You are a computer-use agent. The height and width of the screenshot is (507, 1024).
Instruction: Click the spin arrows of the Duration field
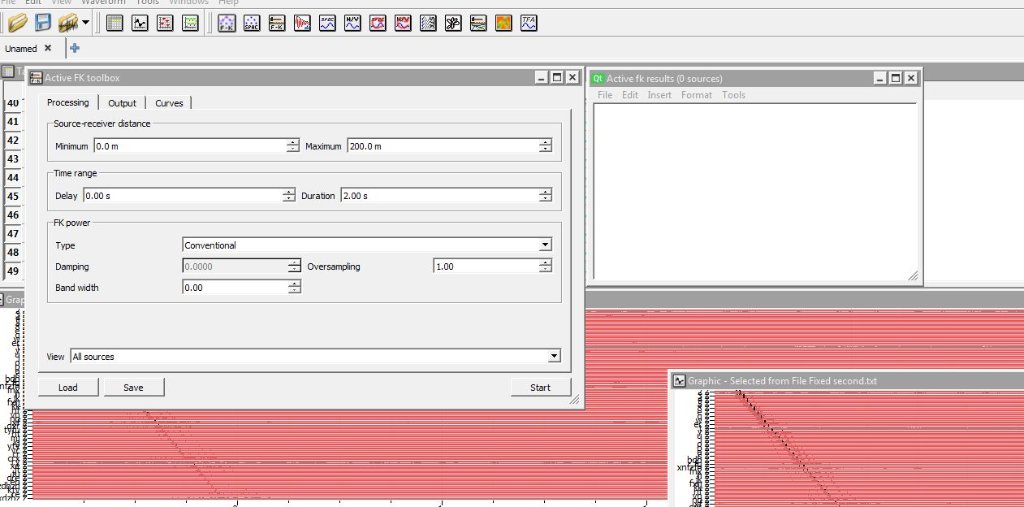coord(545,195)
